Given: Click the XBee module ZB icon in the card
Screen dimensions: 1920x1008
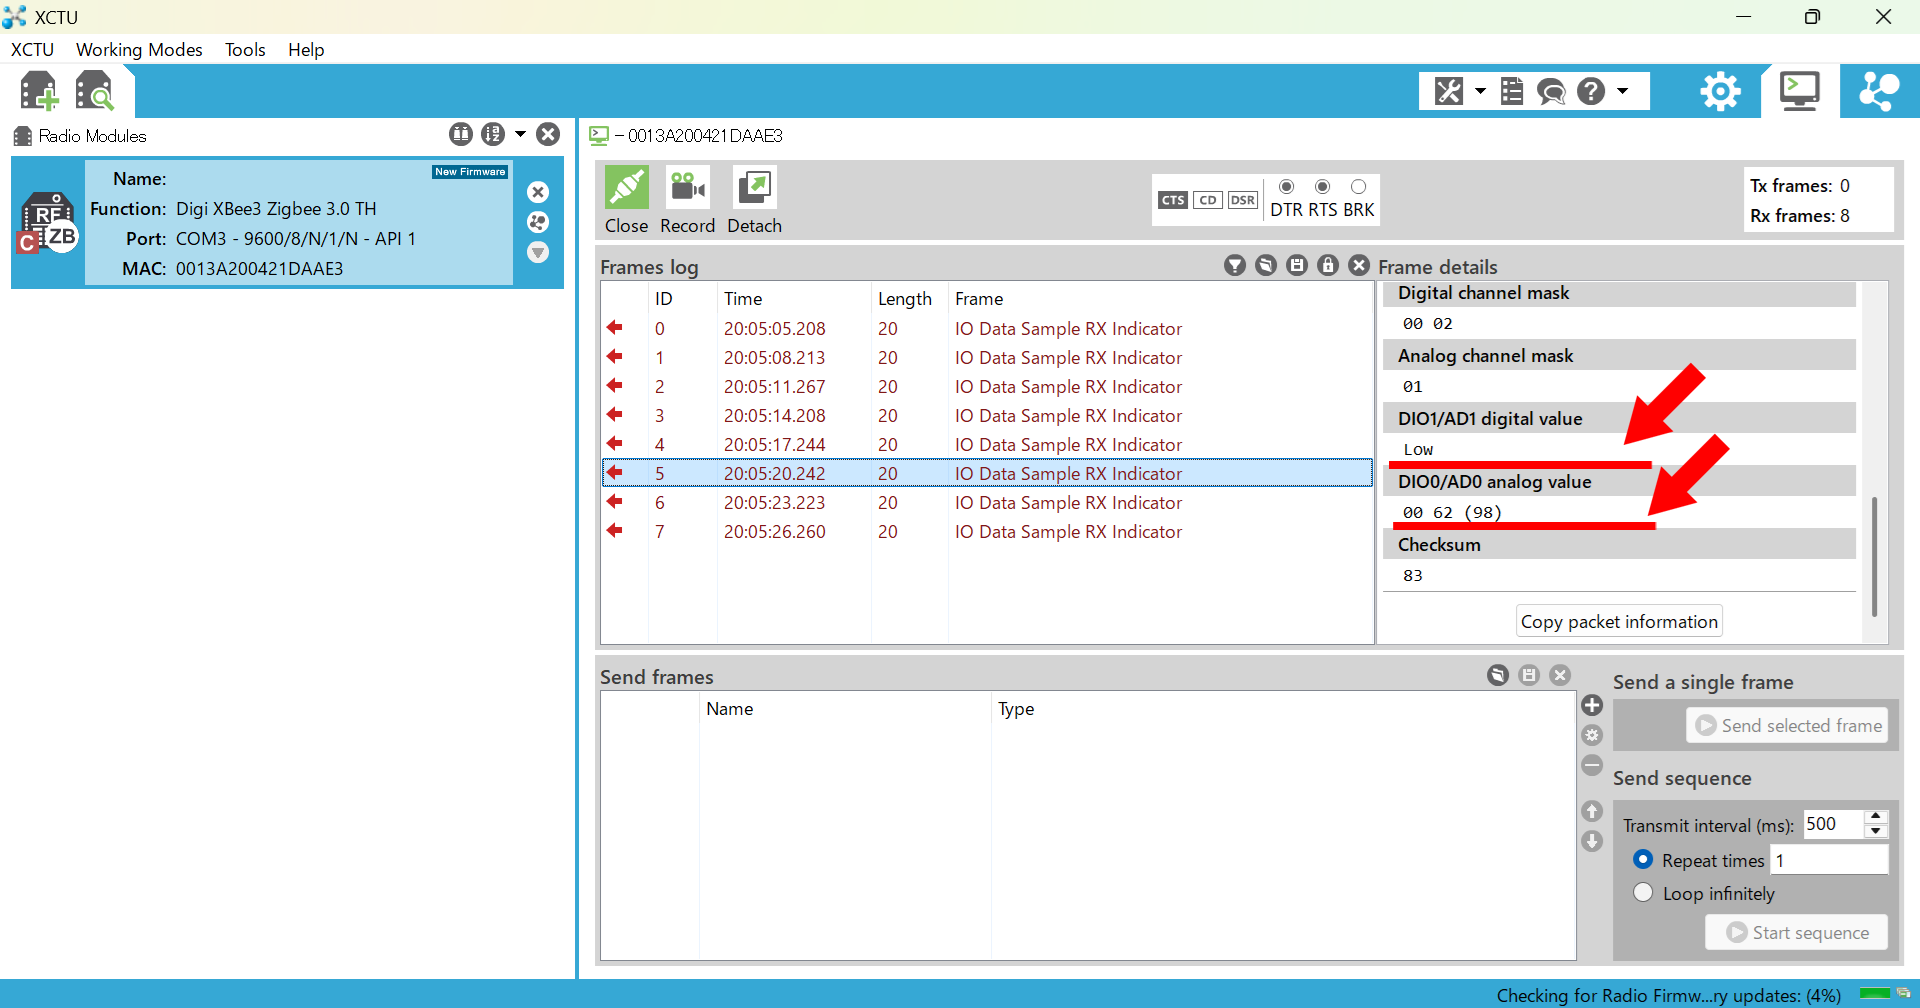Looking at the screenshot, I should [x=47, y=223].
